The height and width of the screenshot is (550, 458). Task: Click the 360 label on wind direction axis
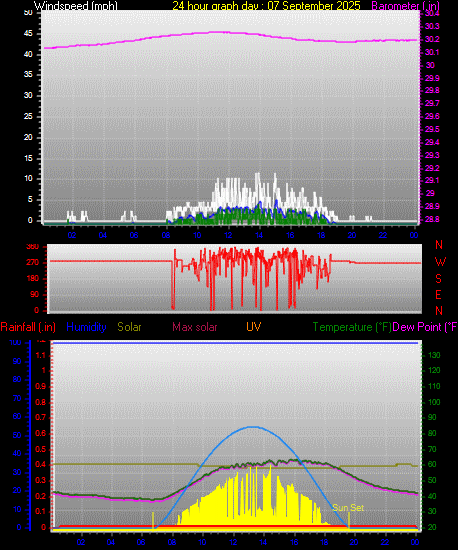pos(33,247)
